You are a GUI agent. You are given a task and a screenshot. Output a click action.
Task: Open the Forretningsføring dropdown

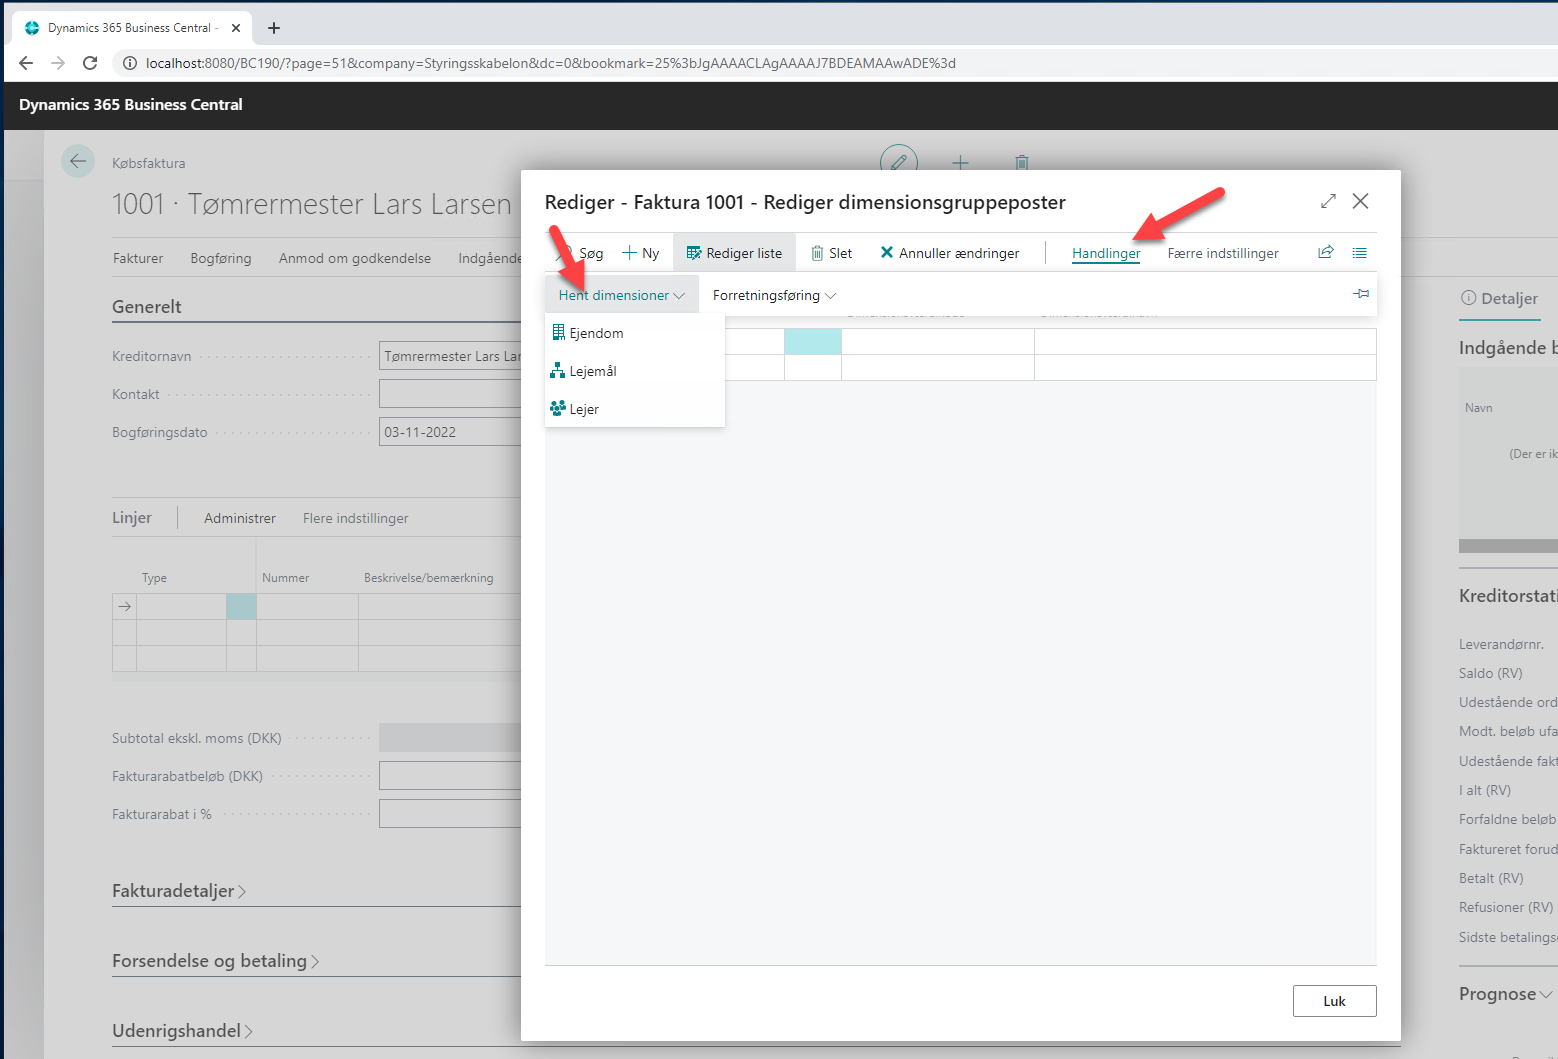click(774, 295)
